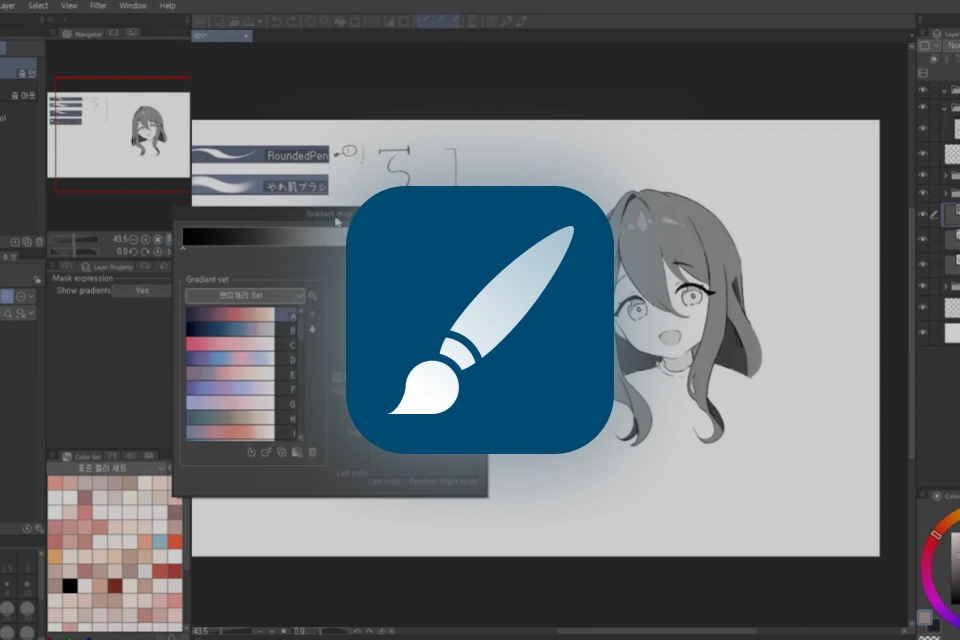Click Navigator rotate left icon

click(133, 251)
